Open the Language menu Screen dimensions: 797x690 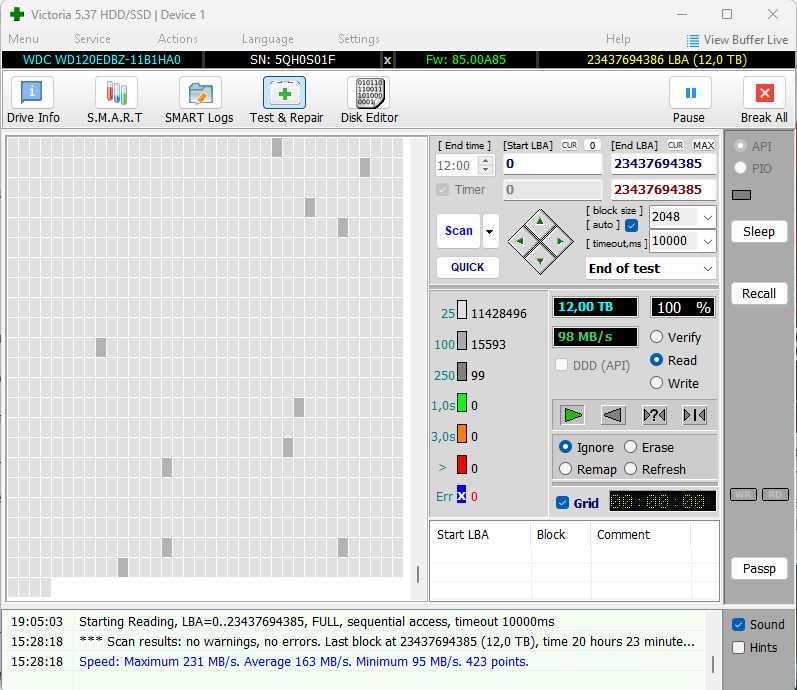(x=267, y=39)
